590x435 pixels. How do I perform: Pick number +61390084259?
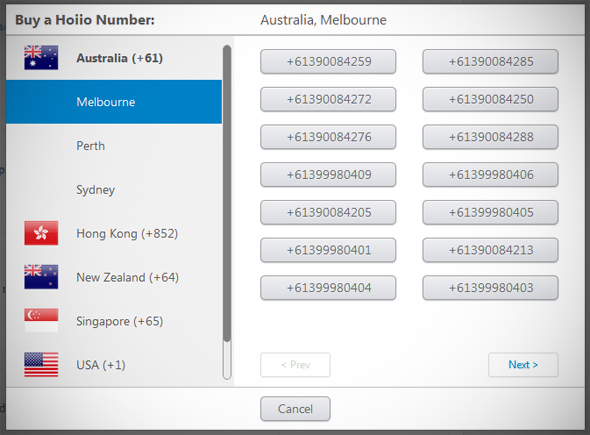[328, 61]
